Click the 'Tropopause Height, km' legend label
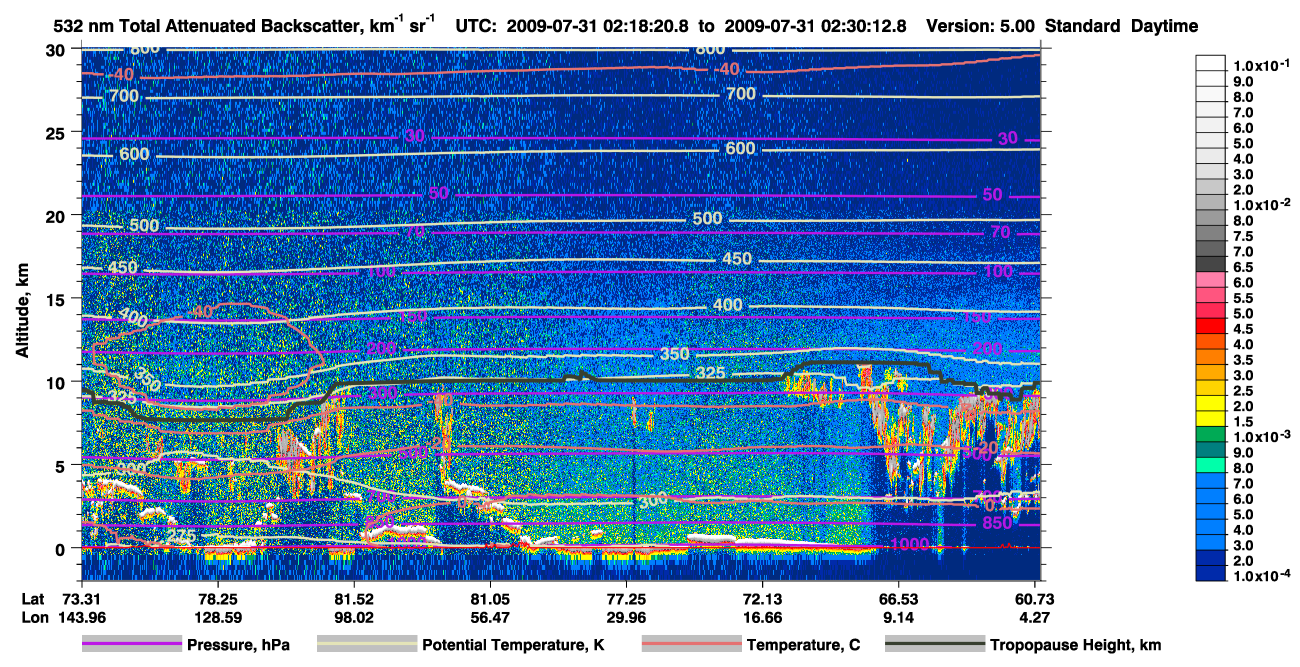 coord(1075,645)
